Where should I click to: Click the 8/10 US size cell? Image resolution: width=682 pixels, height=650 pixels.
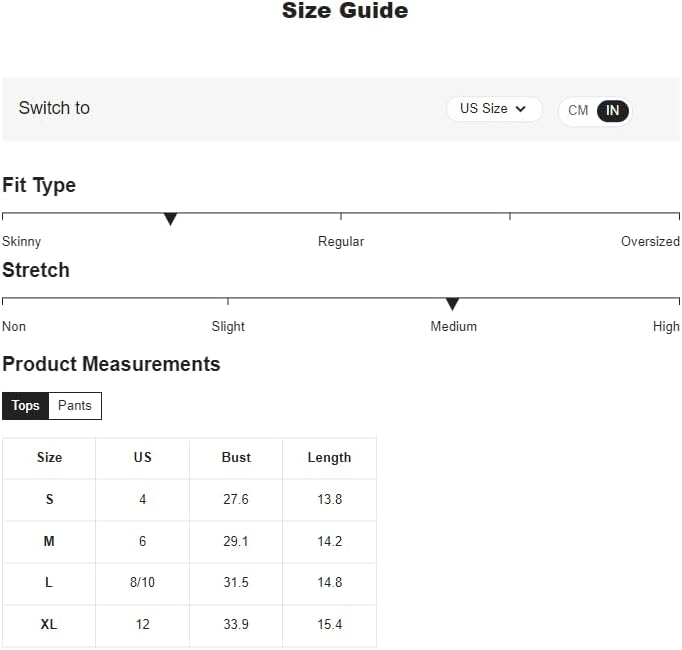pos(142,583)
